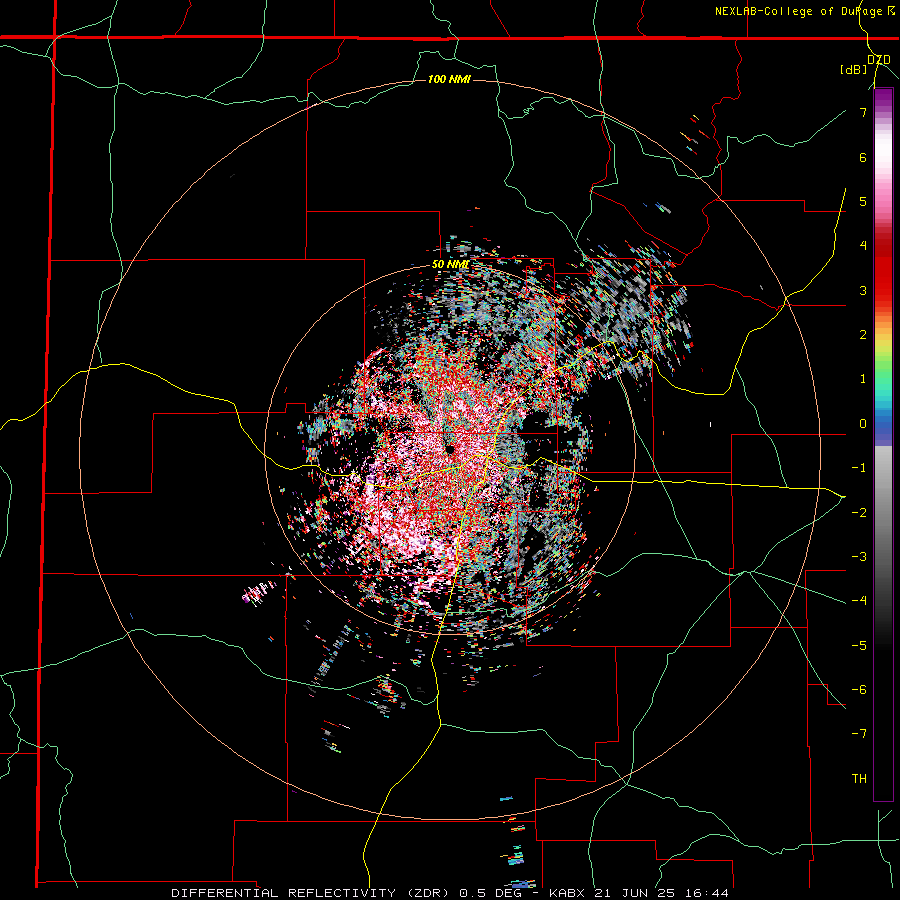Click the 2 value on the color scale
Image resolution: width=900 pixels, height=900 pixels.
(863, 335)
